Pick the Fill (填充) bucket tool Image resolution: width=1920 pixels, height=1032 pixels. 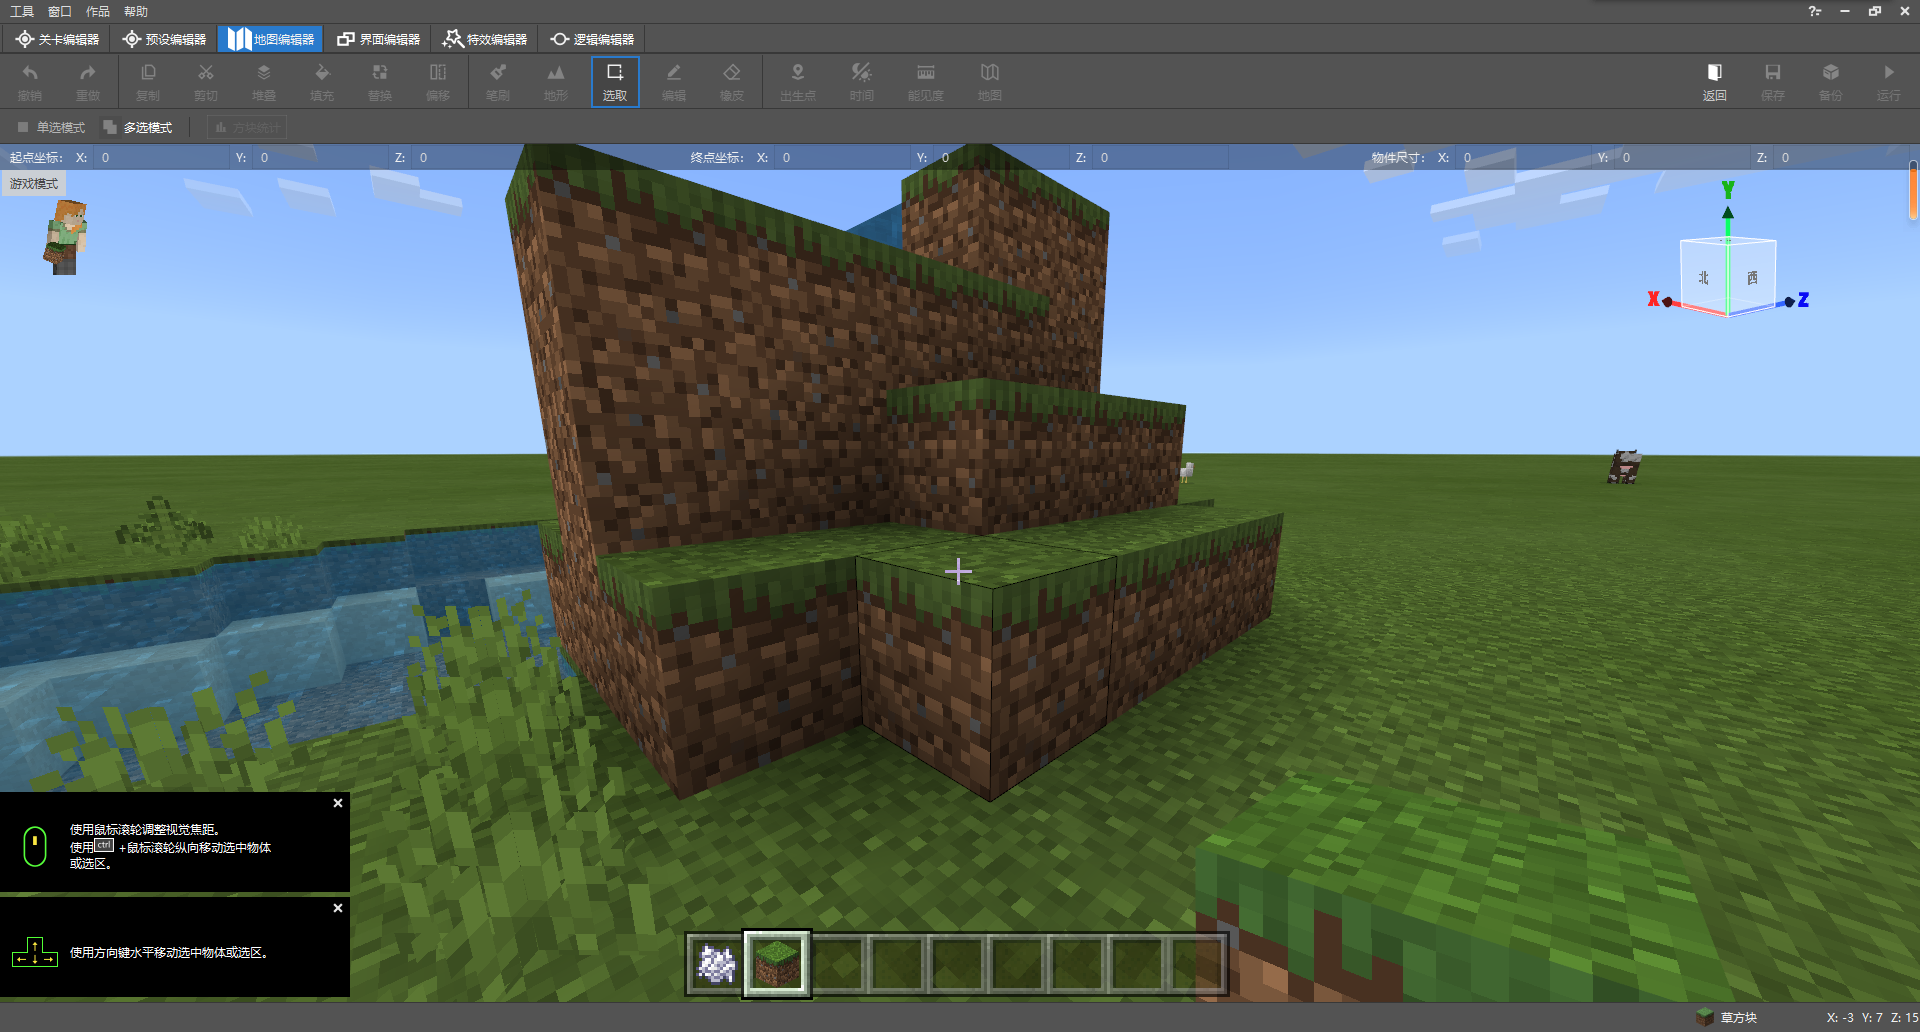click(x=322, y=81)
